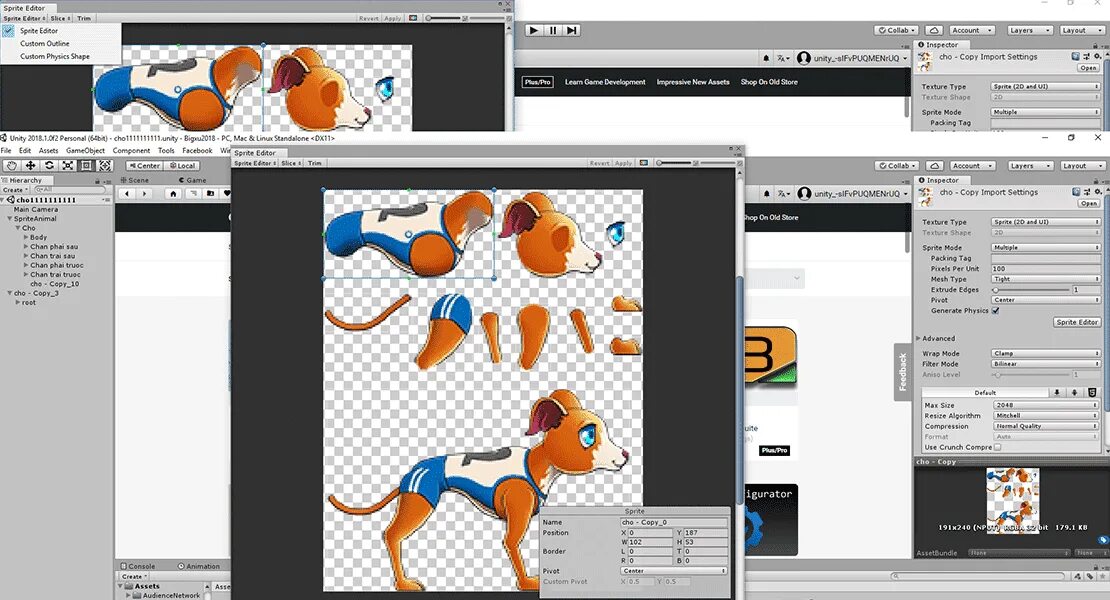This screenshot has height=600, width=1110.
Task: Click the sprite Name field cho - Copy_0
Action: [x=674, y=522]
